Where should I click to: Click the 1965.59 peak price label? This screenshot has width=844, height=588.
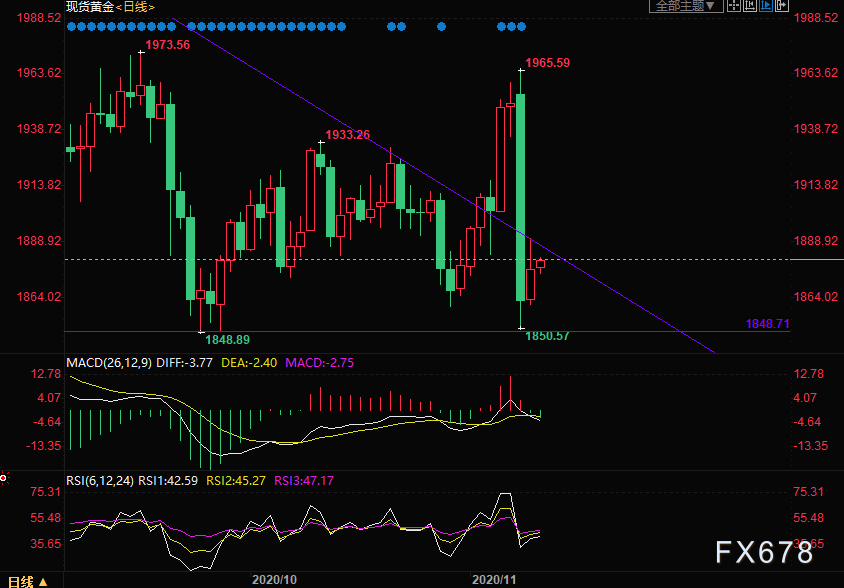548,63
